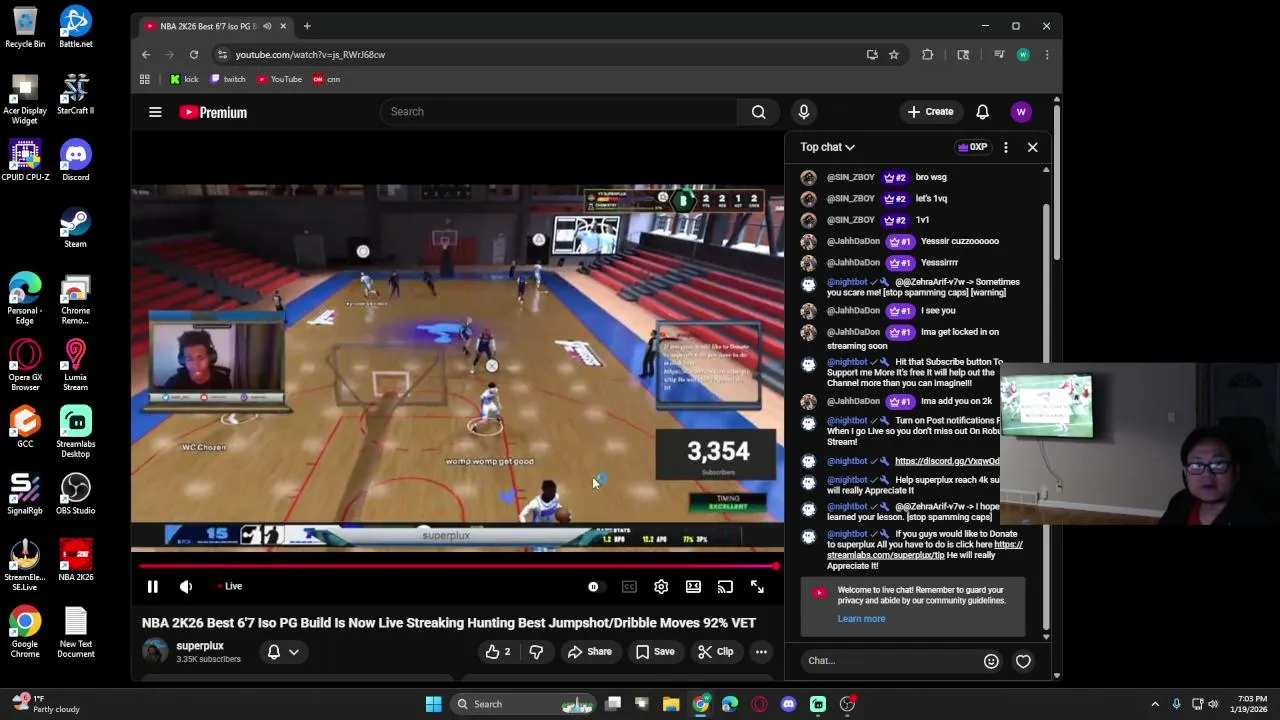Click the red video progress bar
This screenshot has width=1280, height=720.
click(x=457, y=567)
